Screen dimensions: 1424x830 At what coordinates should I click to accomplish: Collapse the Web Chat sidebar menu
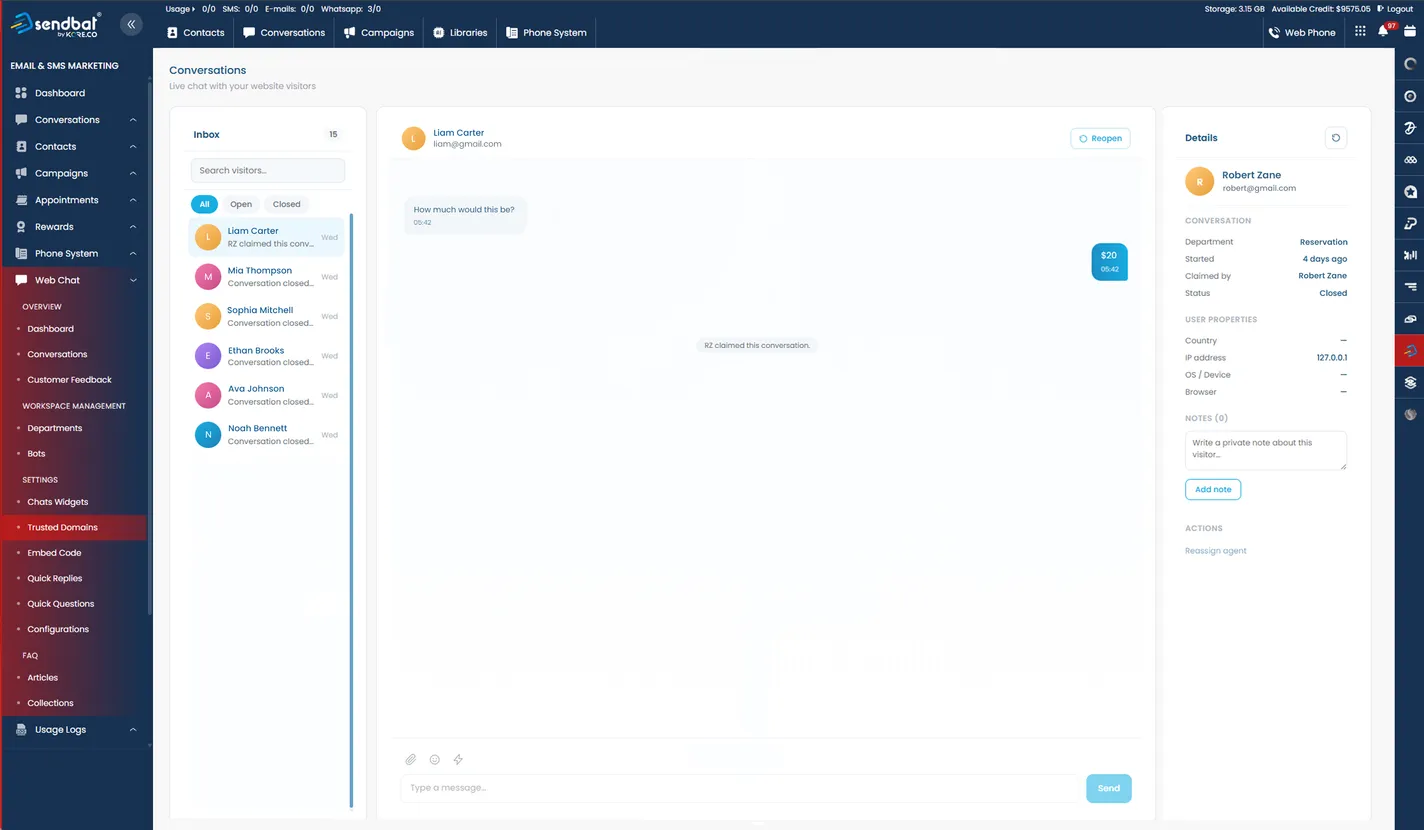(x=133, y=281)
